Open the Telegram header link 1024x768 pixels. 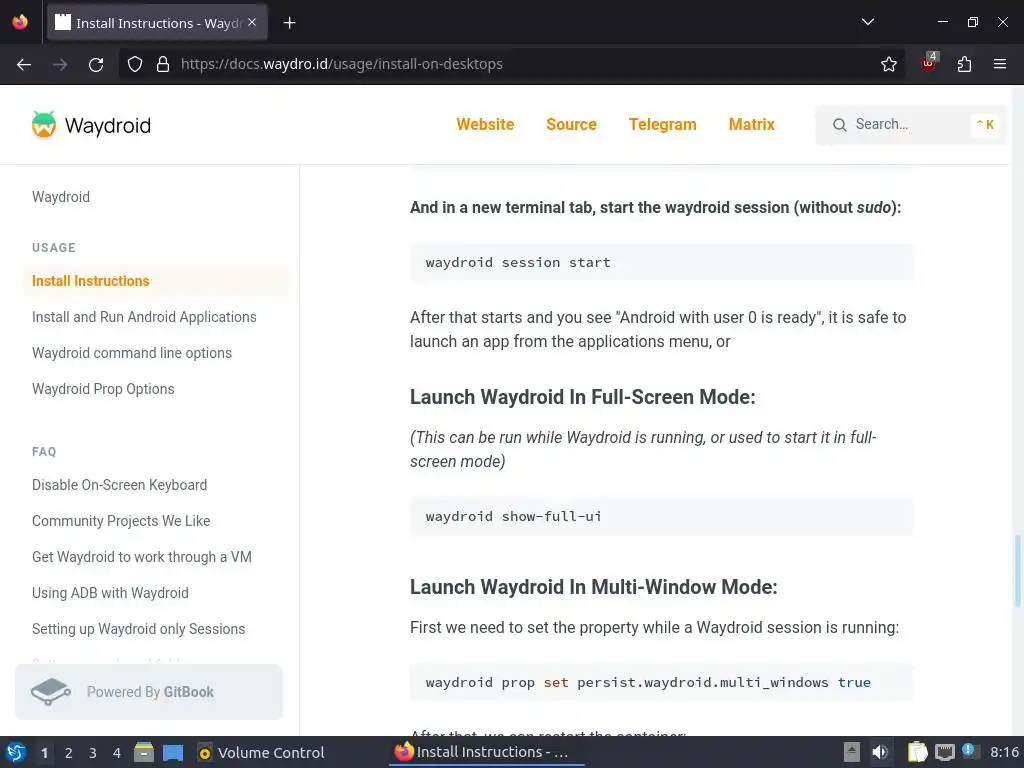[x=662, y=124]
